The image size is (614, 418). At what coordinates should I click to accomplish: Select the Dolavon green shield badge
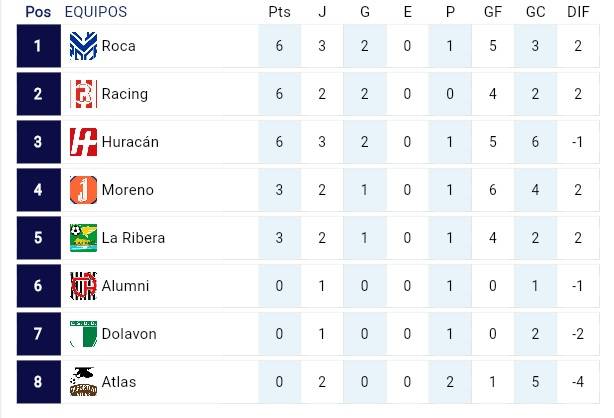pos(82,334)
